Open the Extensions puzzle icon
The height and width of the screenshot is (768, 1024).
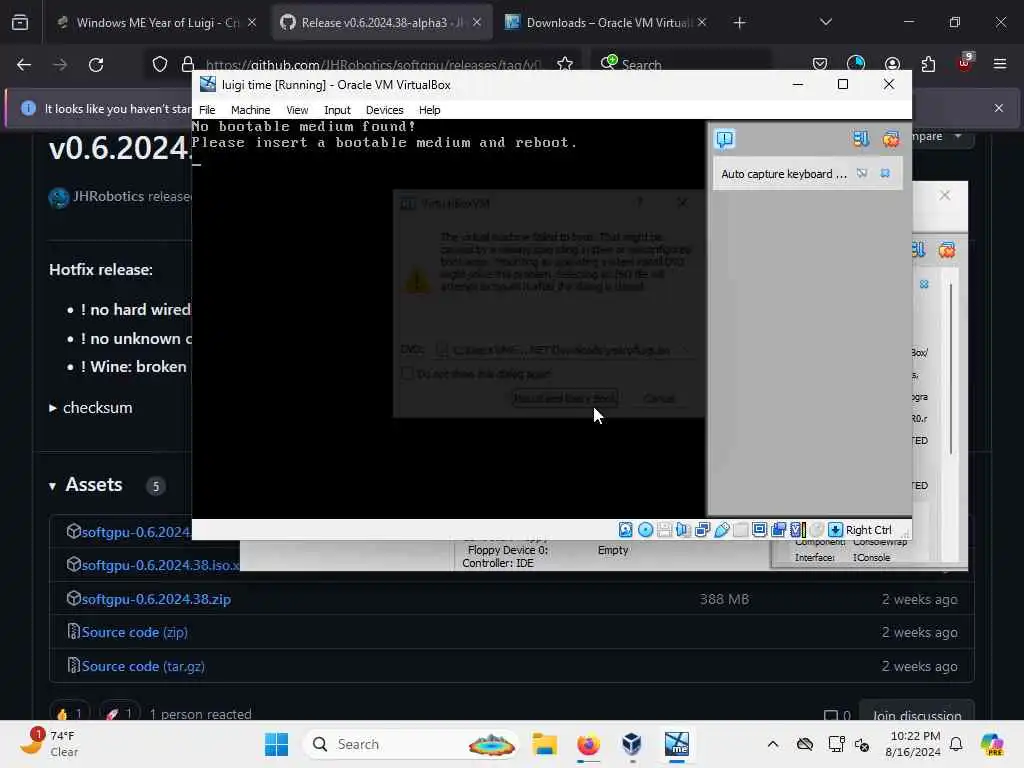[x=928, y=64]
